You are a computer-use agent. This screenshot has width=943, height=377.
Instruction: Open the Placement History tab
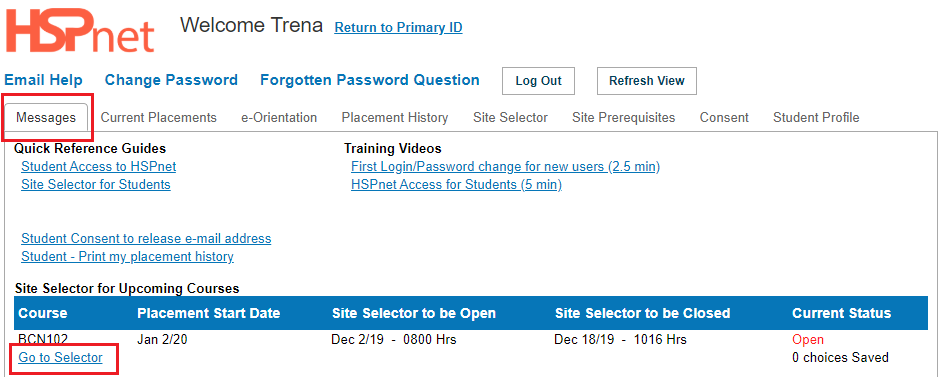[395, 118]
